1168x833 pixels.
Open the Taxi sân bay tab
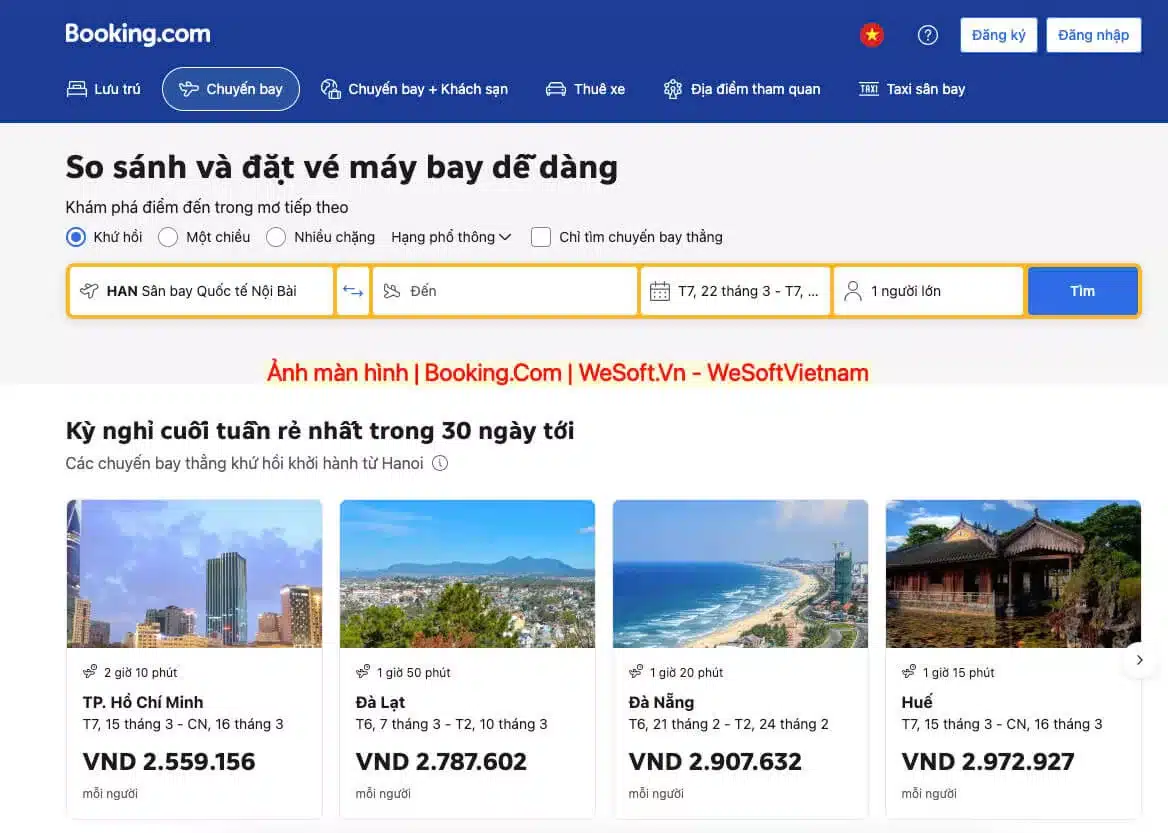912,89
